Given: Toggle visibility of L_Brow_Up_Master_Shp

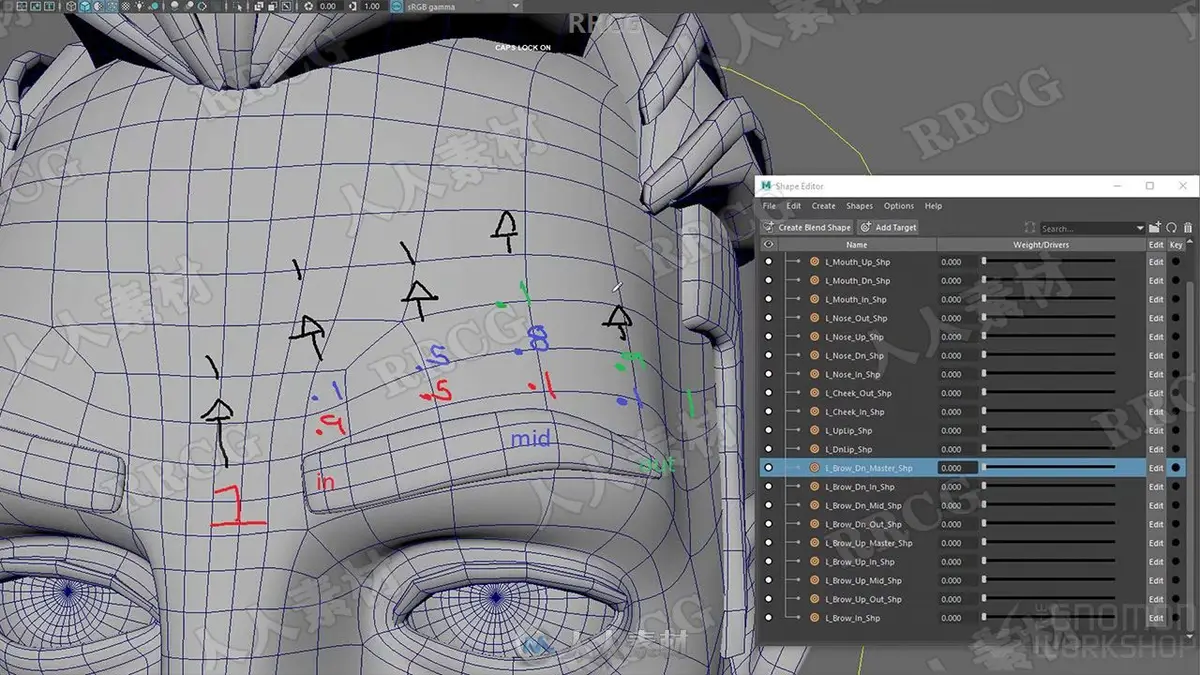Looking at the screenshot, I should 769,543.
